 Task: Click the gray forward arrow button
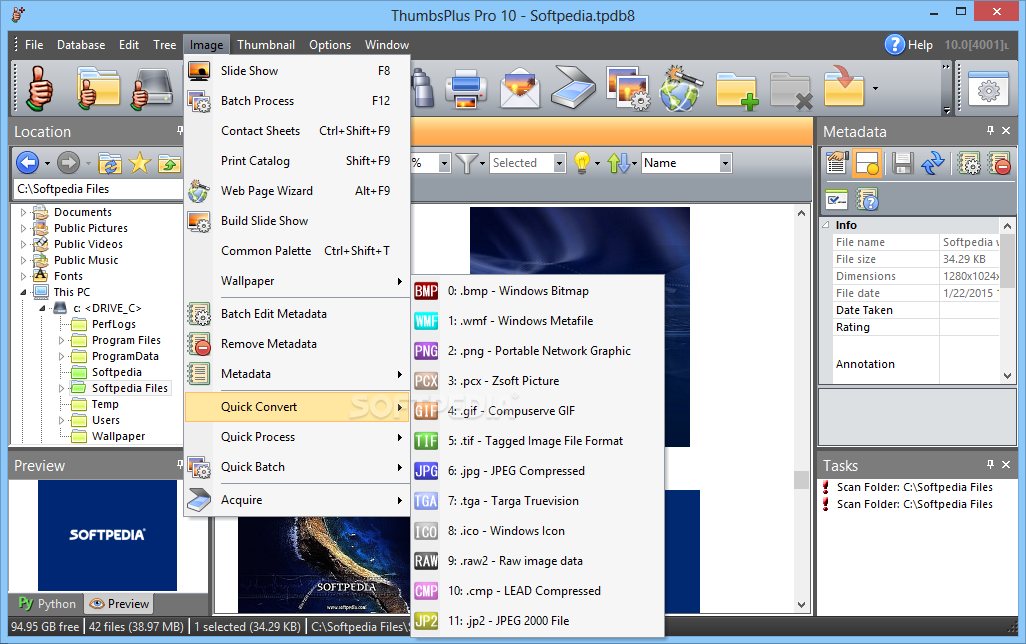(68, 162)
